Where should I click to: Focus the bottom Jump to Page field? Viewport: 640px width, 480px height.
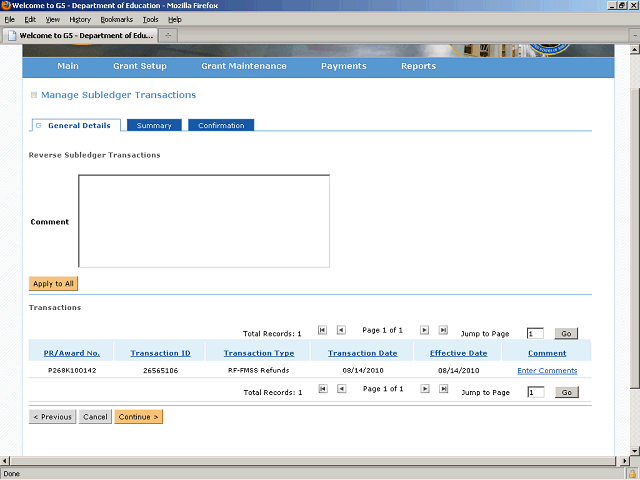[x=536, y=392]
